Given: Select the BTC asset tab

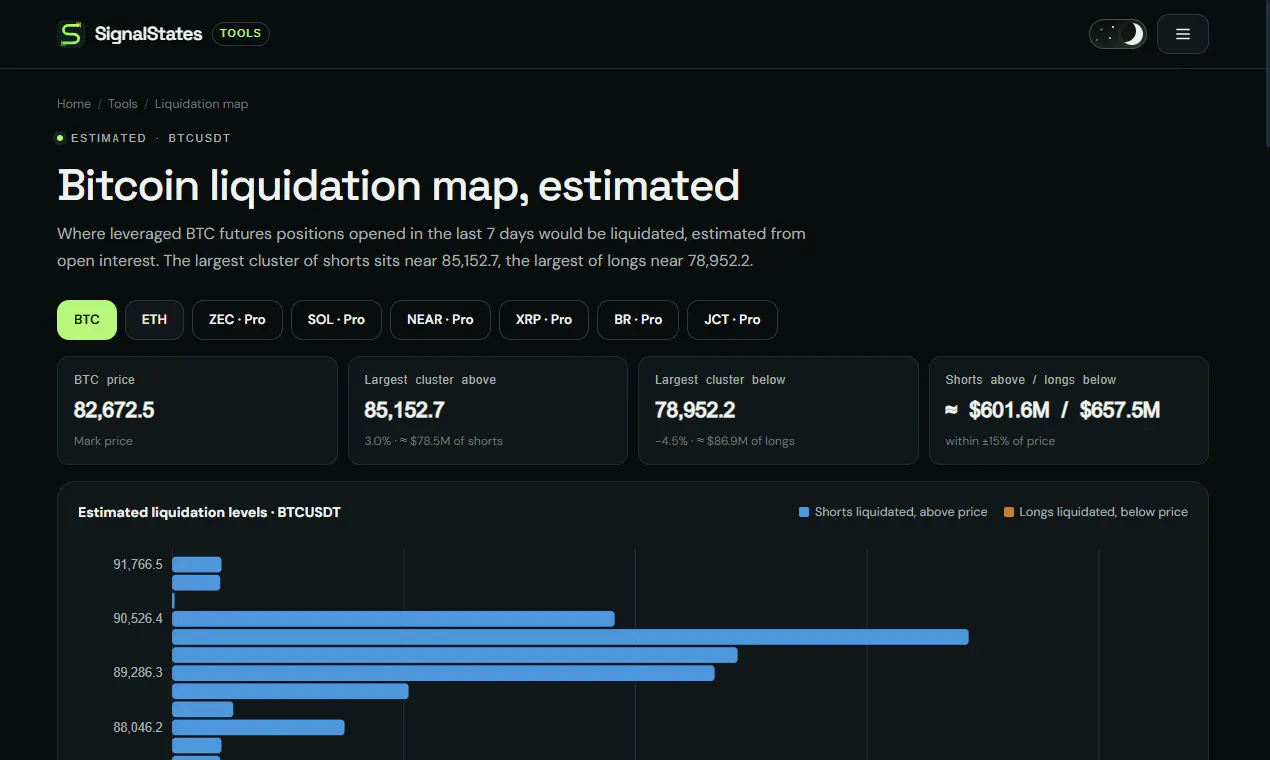Looking at the screenshot, I should 87,320.
